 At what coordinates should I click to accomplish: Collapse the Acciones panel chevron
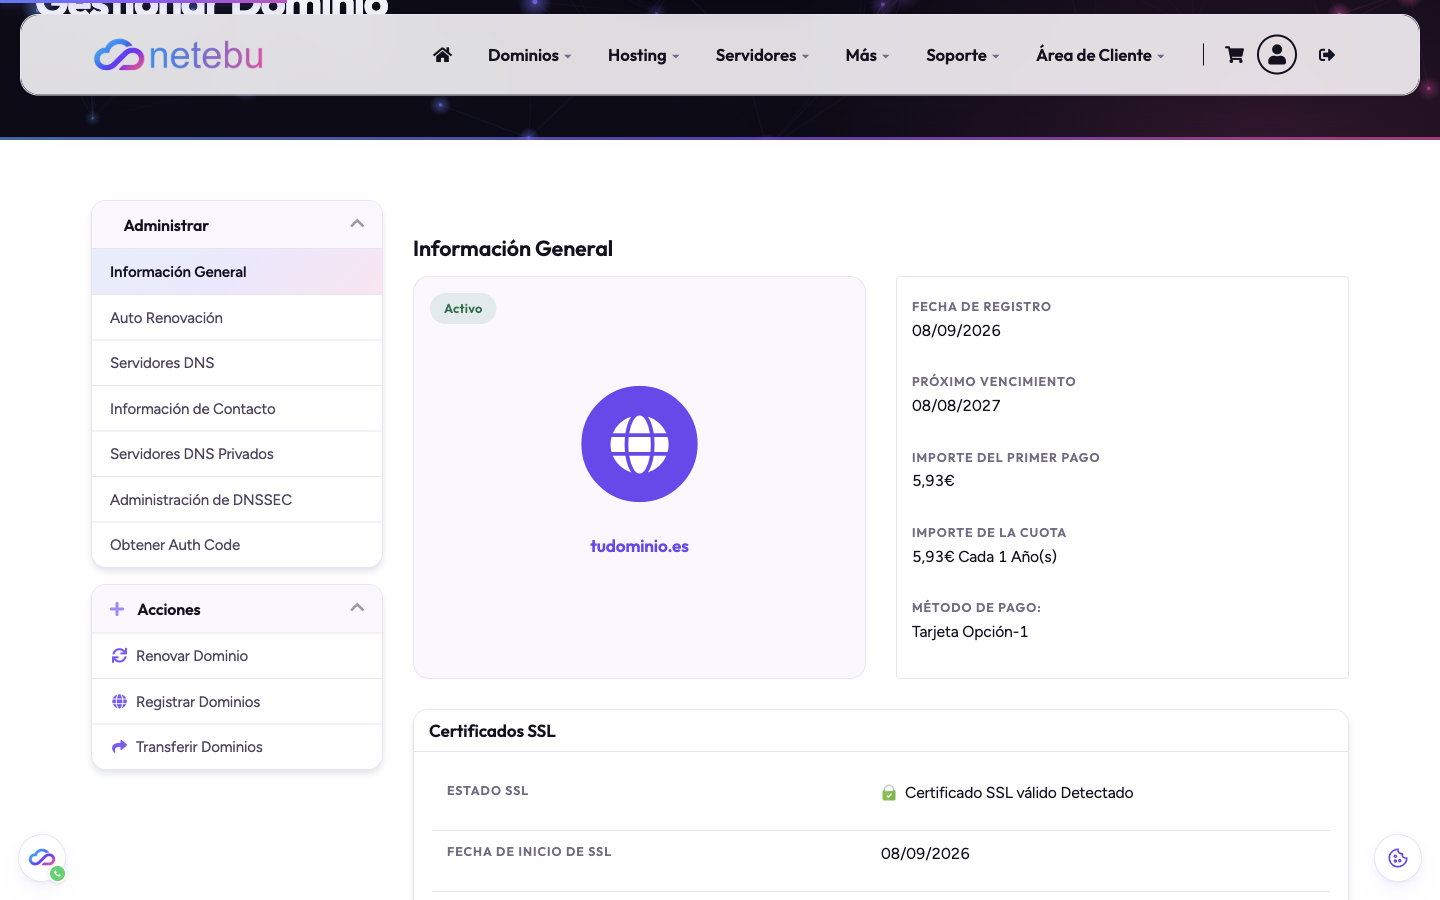[x=357, y=608]
